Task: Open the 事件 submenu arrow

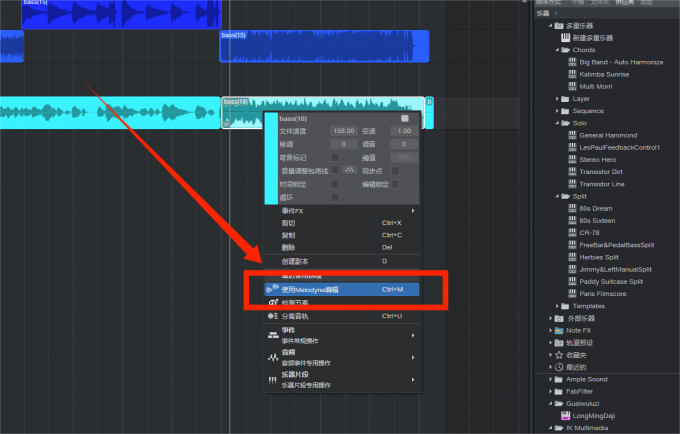Action: click(x=413, y=335)
